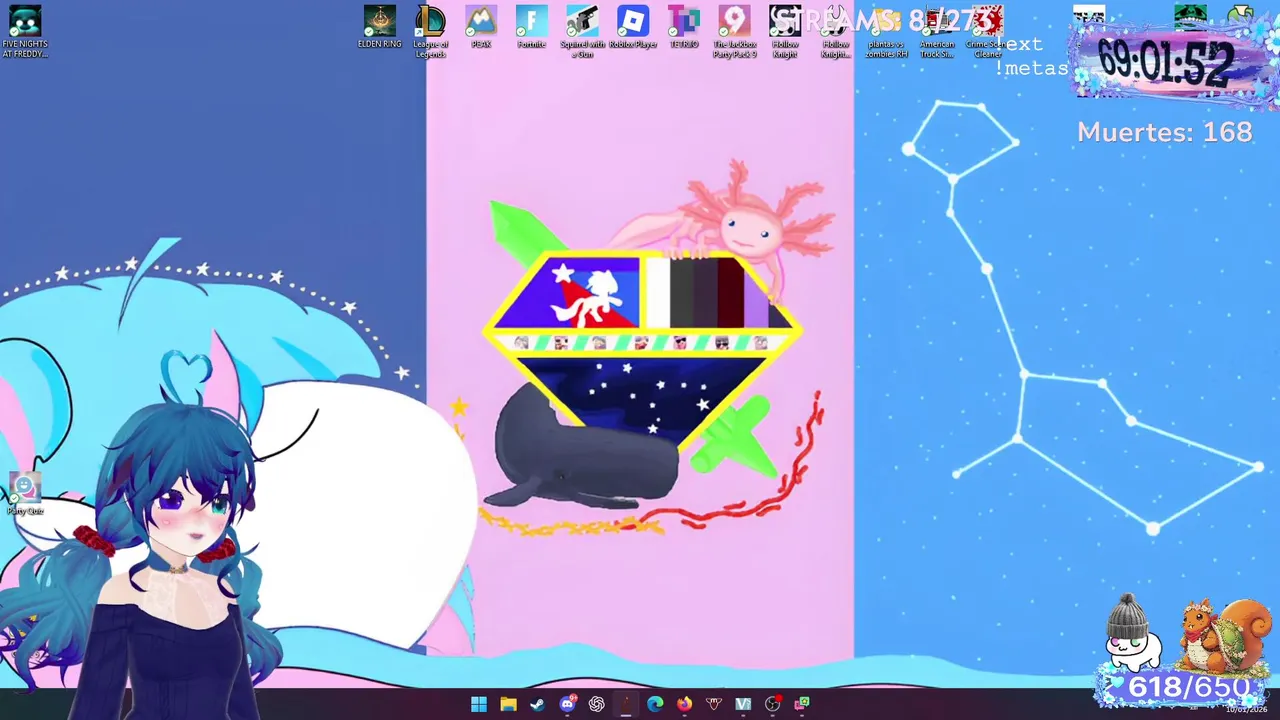This screenshot has width=1280, height=720.
Task: Launch the Fortnite desktop icon
Action: pos(532,28)
